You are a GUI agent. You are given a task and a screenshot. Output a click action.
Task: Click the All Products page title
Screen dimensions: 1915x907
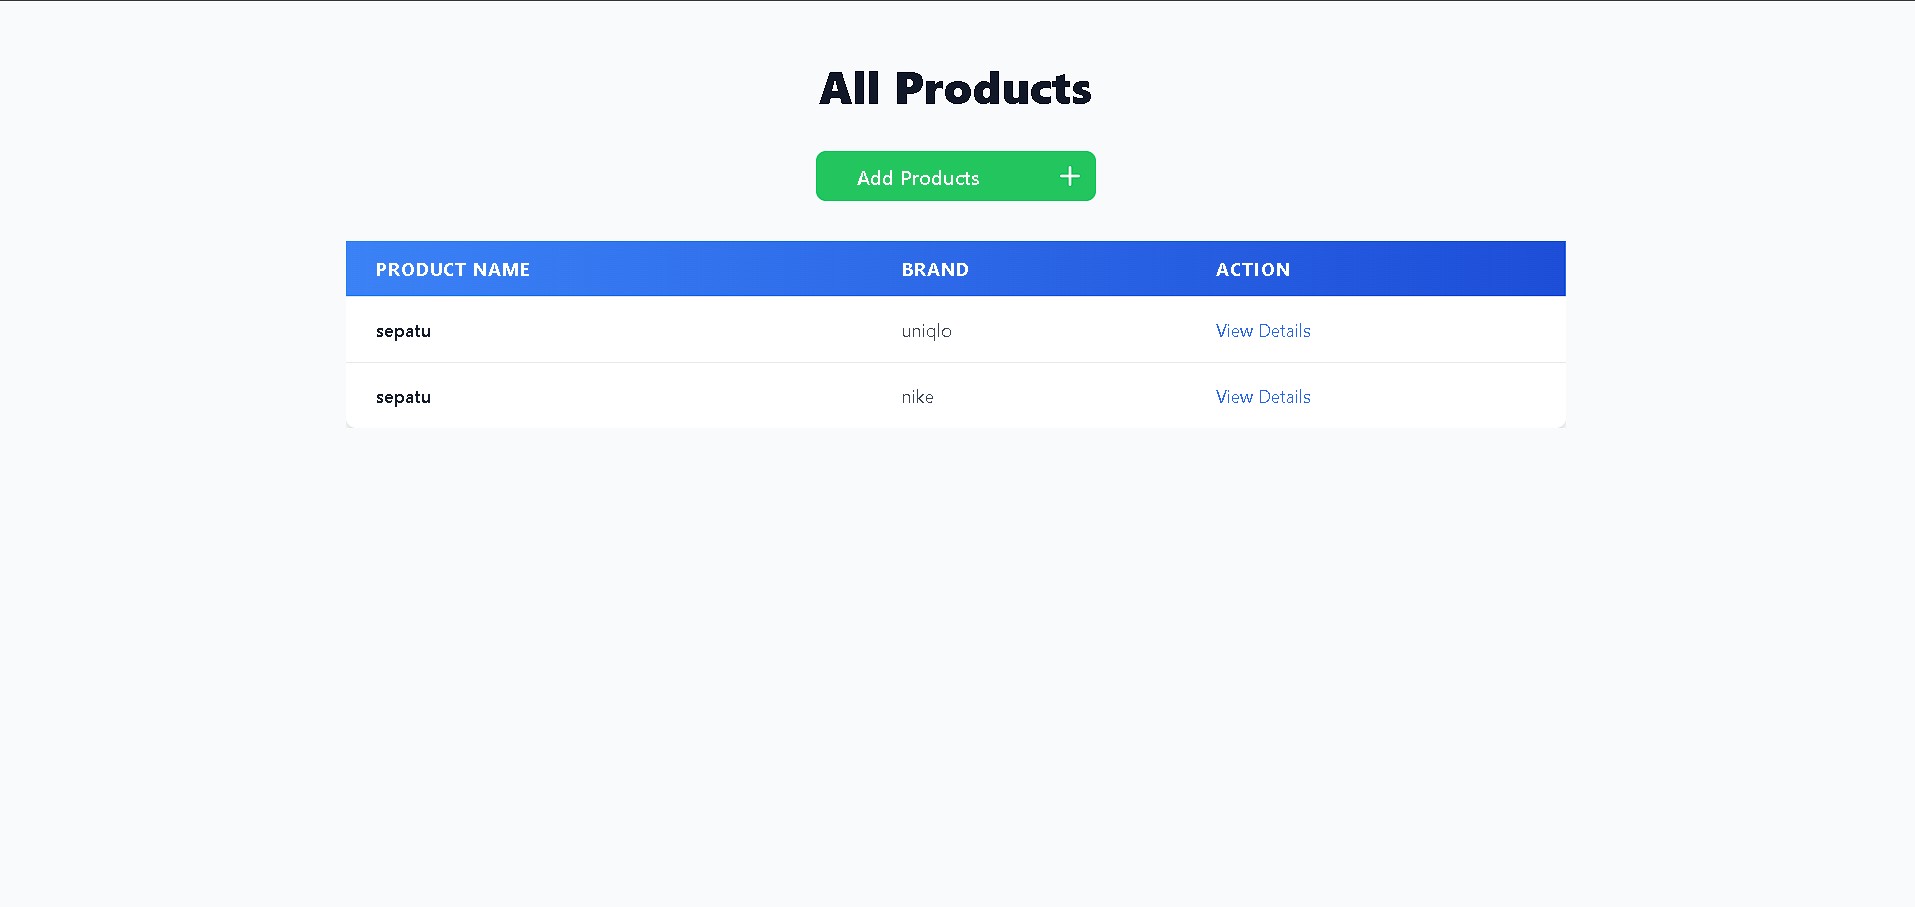coord(955,88)
